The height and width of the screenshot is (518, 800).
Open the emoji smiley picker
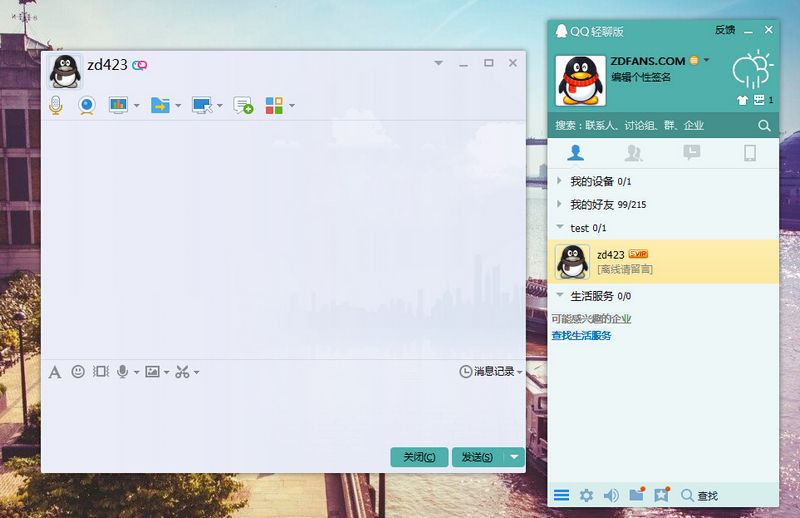pos(78,372)
